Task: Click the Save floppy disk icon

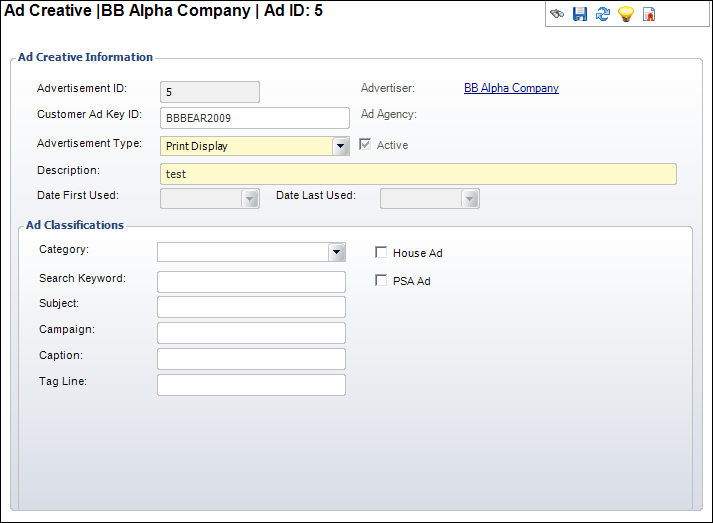Action: (580, 15)
